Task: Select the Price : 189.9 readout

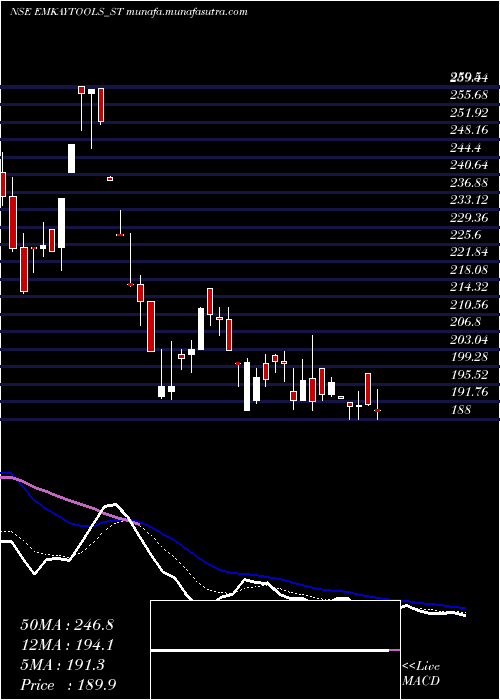Action: pyautogui.click(x=69, y=685)
